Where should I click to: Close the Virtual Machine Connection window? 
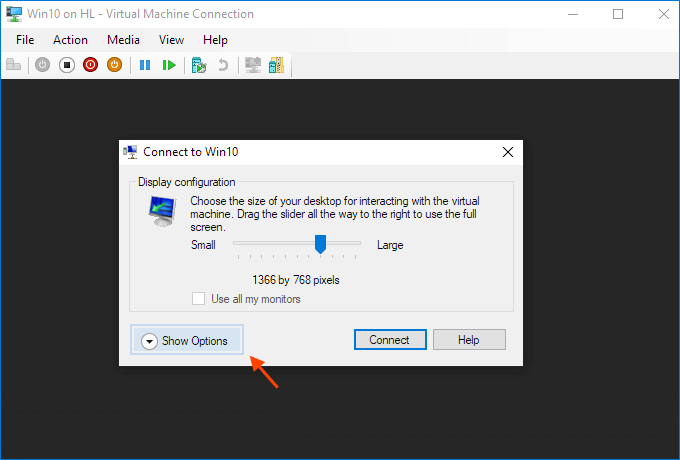point(664,14)
